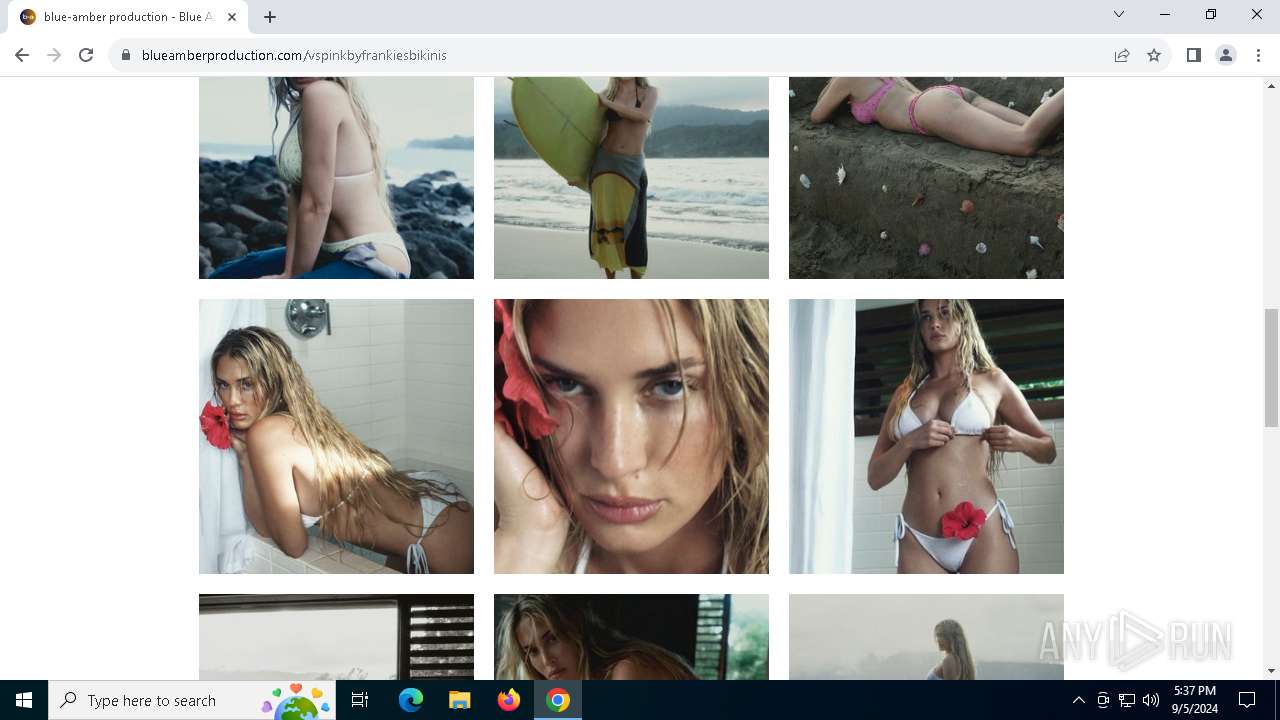Click the forward navigation arrow
Viewport: 1280px width, 720px height.
coord(54,55)
